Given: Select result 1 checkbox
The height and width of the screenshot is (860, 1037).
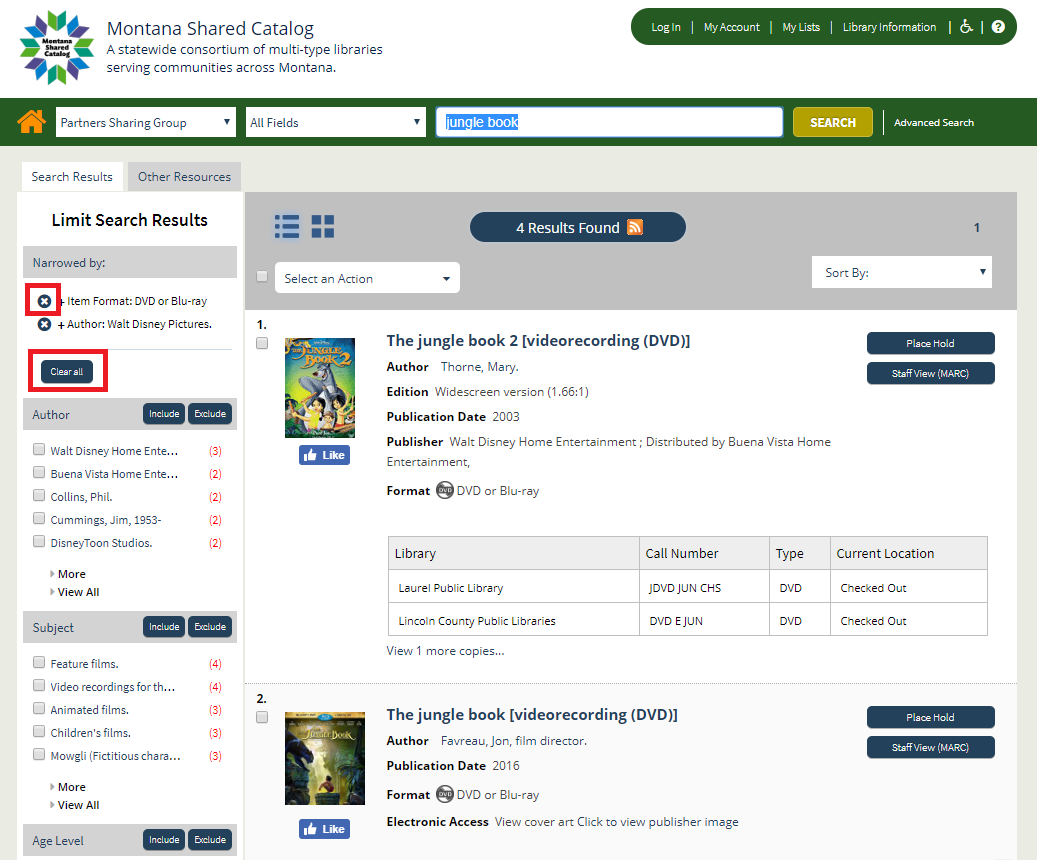Looking at the screenshot, I should (x=262, y=343).
